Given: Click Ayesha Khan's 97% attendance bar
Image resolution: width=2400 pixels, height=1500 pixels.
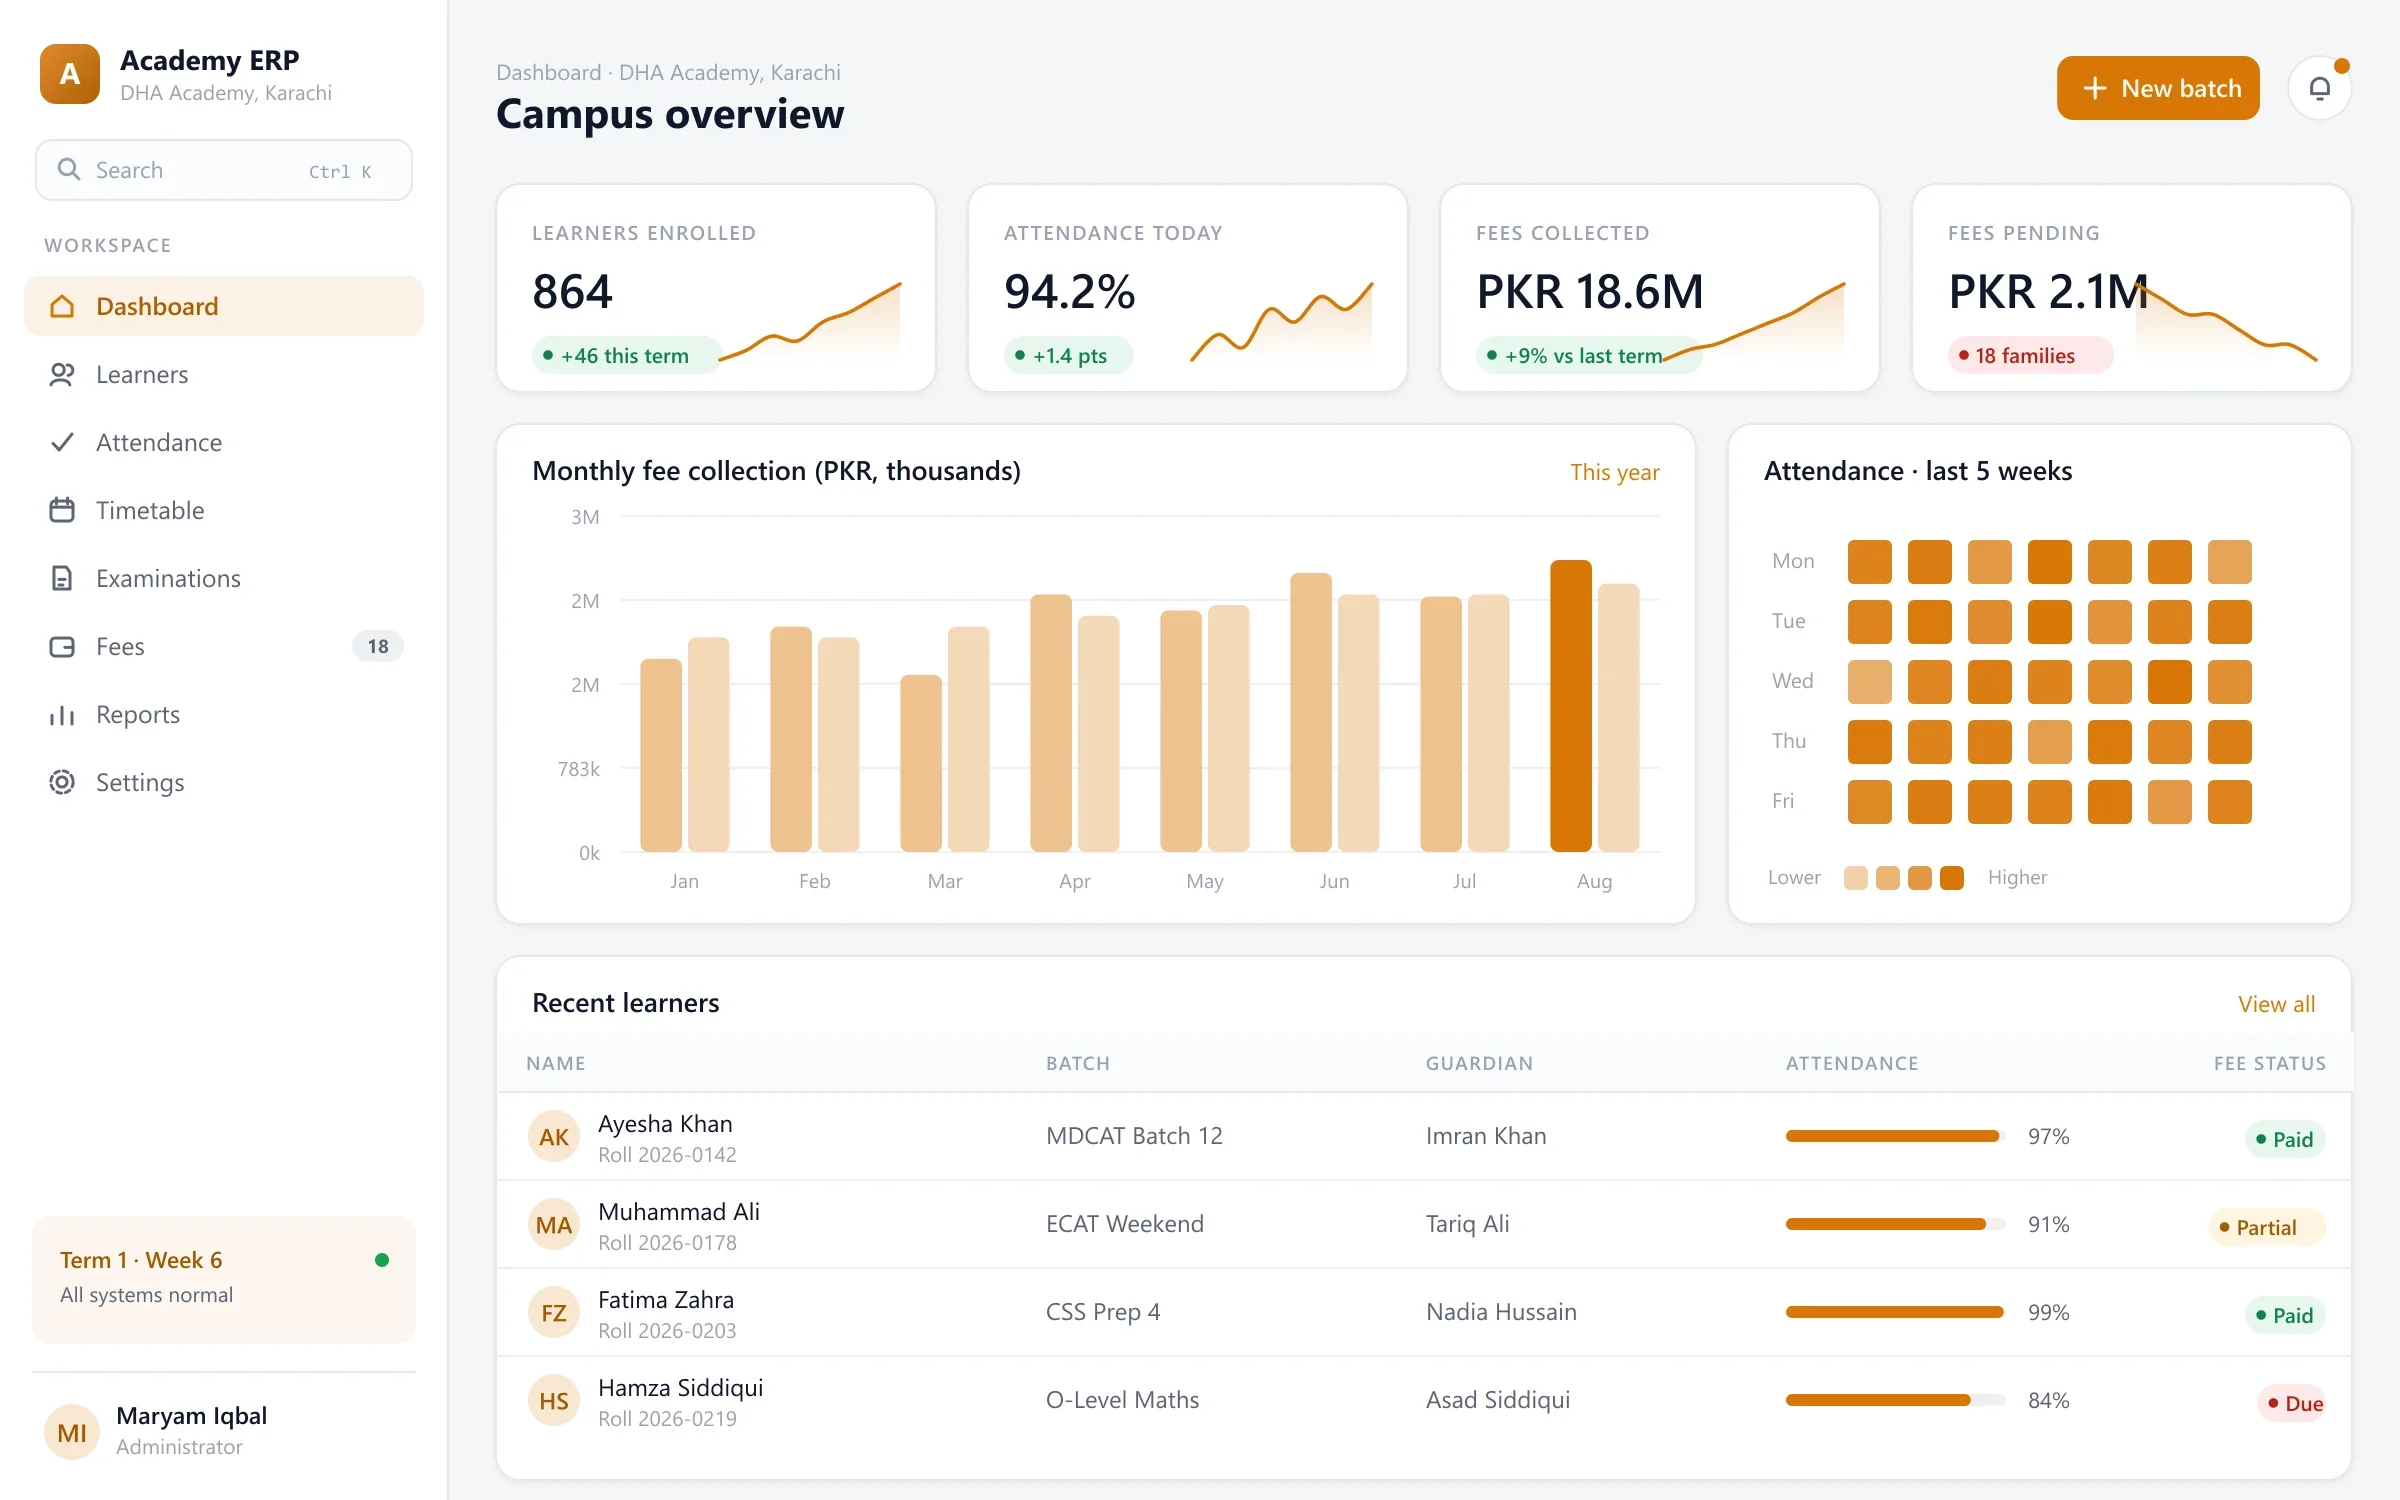Looking at the screenshot, I should (x=1896, y=1136).
